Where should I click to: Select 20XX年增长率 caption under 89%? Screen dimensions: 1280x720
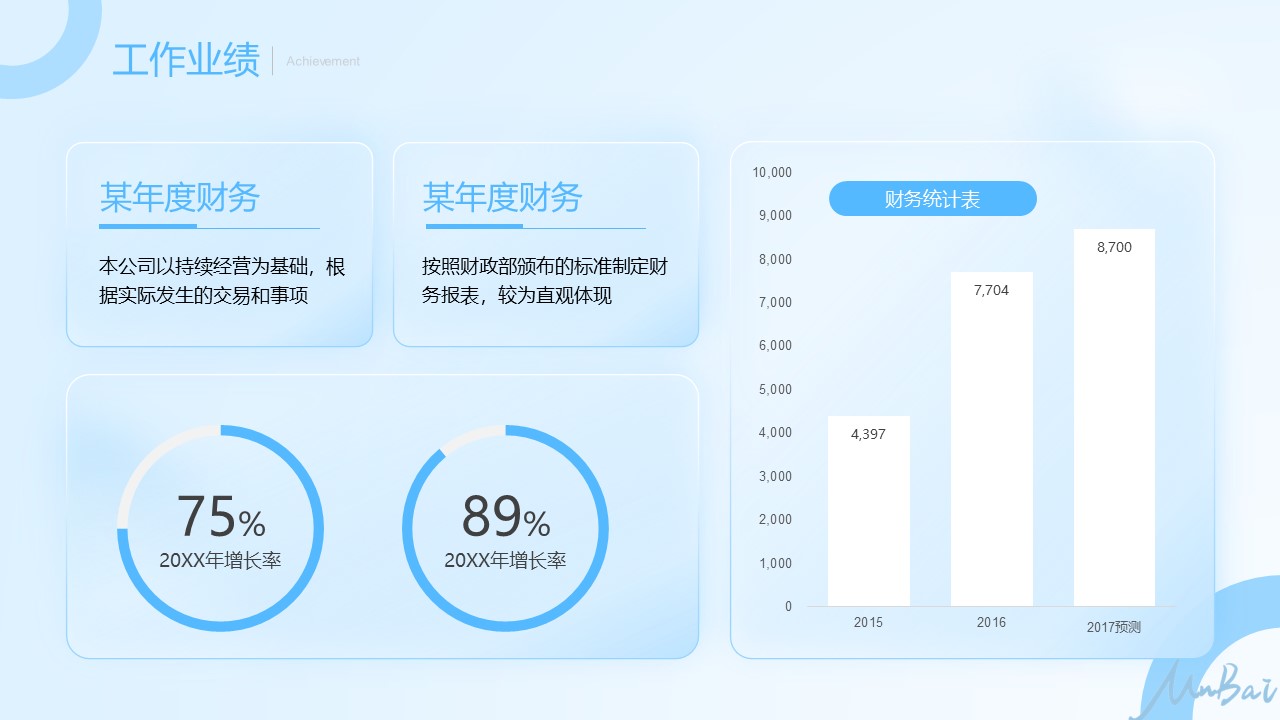pyautogui.click(x=505, y=560)
